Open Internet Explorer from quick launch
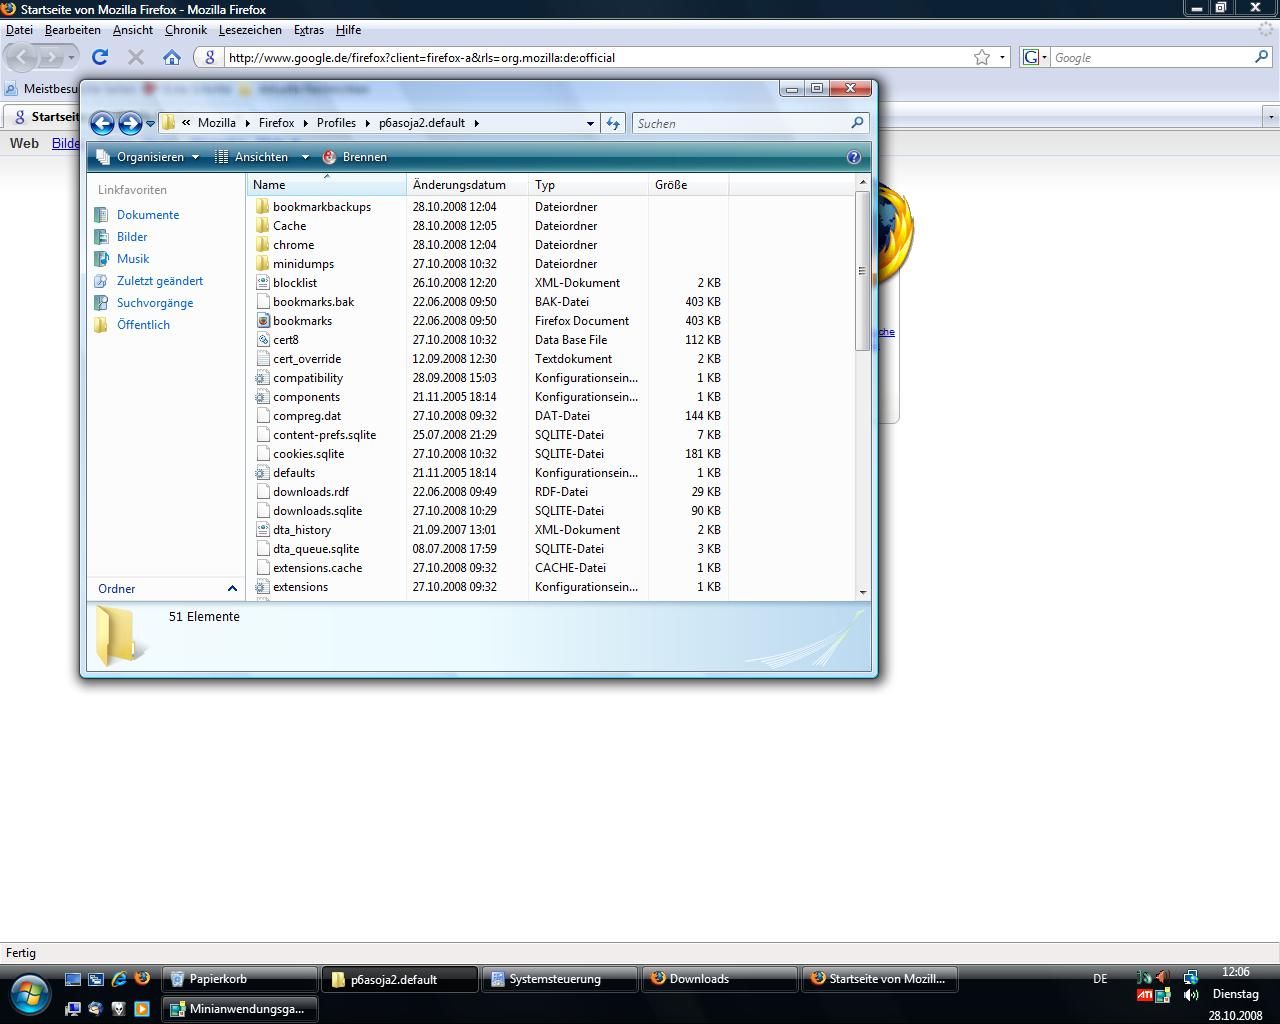1280x1024 pixels. (119, 979)
